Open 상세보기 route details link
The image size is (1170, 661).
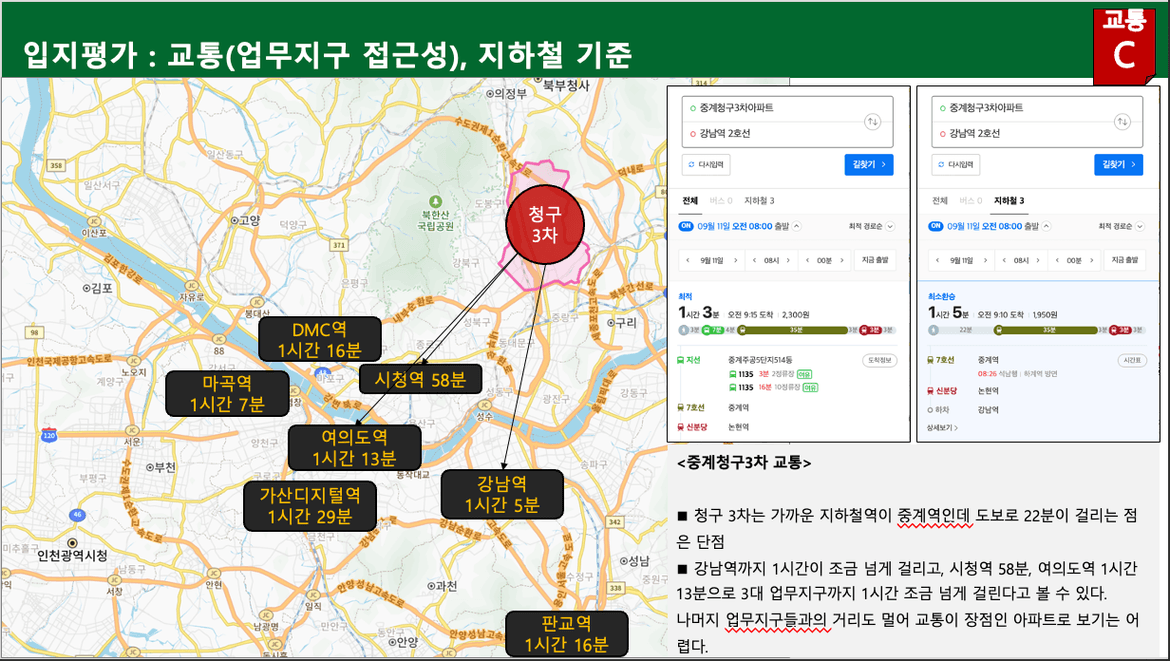tap(942, 428)
